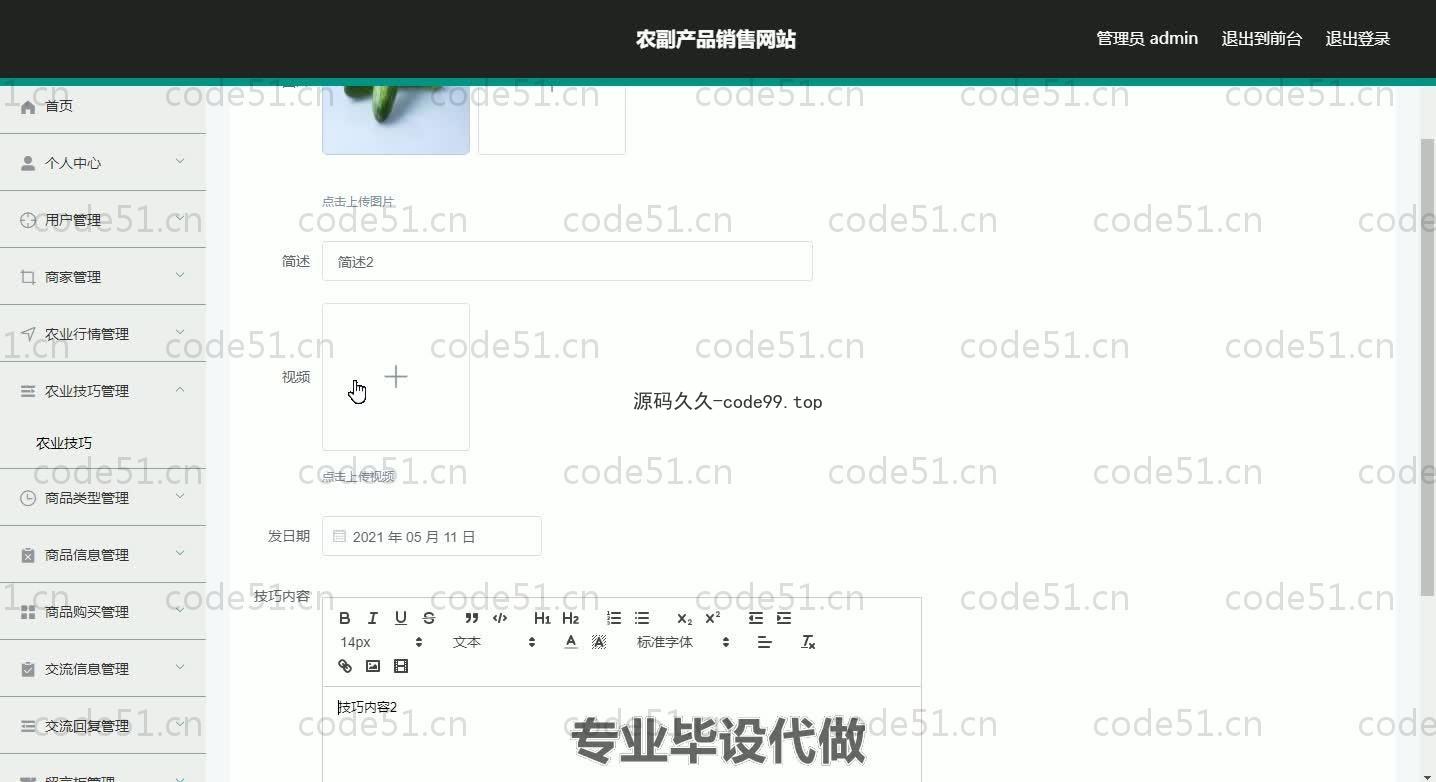The width and height of the screenshot is (1436, 782).
Task: Toggle strikethrough formatting in the editor
Action: tap(429, 618)
